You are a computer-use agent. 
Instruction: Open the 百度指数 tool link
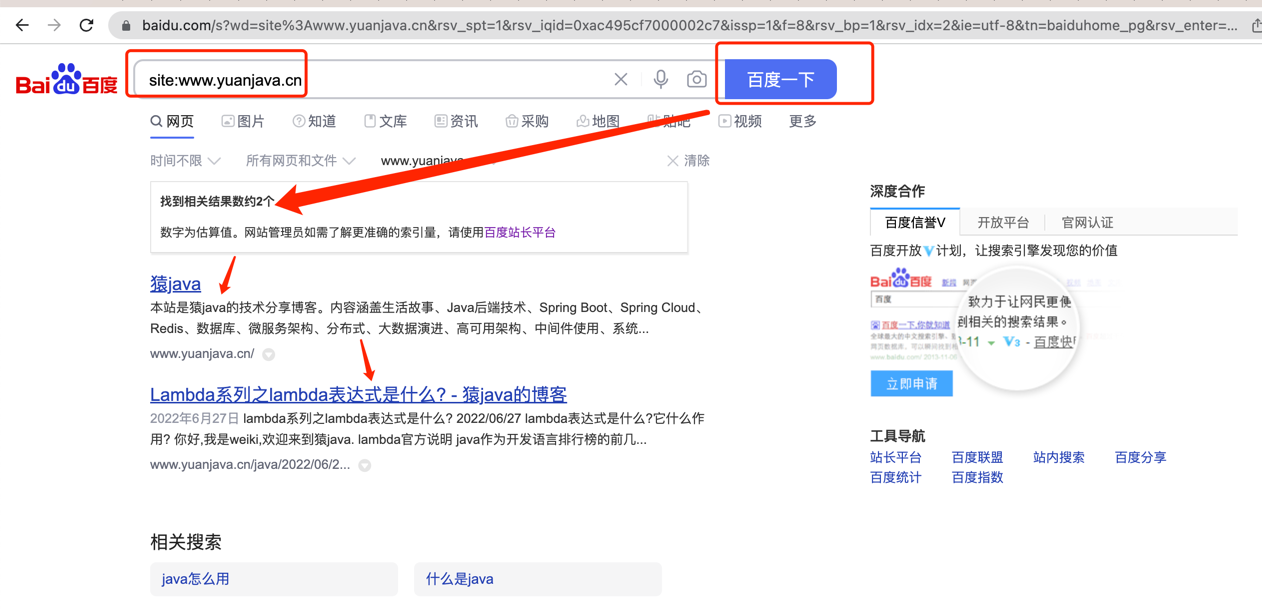click(x=977, y=477)
